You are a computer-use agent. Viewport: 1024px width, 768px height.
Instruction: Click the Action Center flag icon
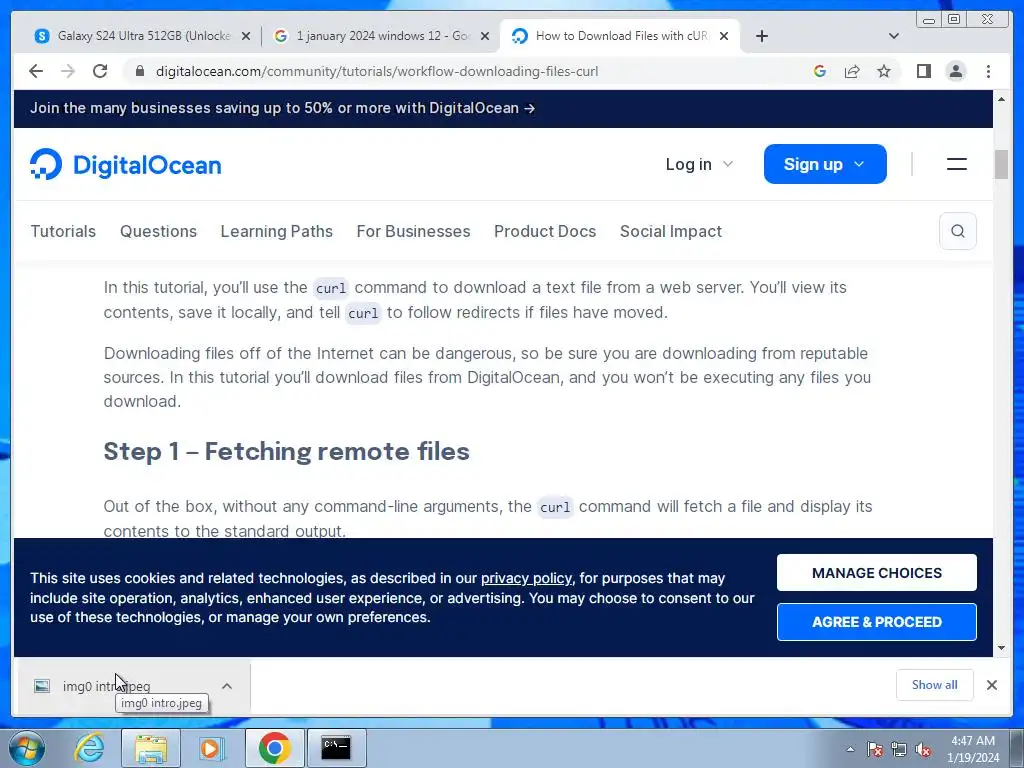[874, 749]
